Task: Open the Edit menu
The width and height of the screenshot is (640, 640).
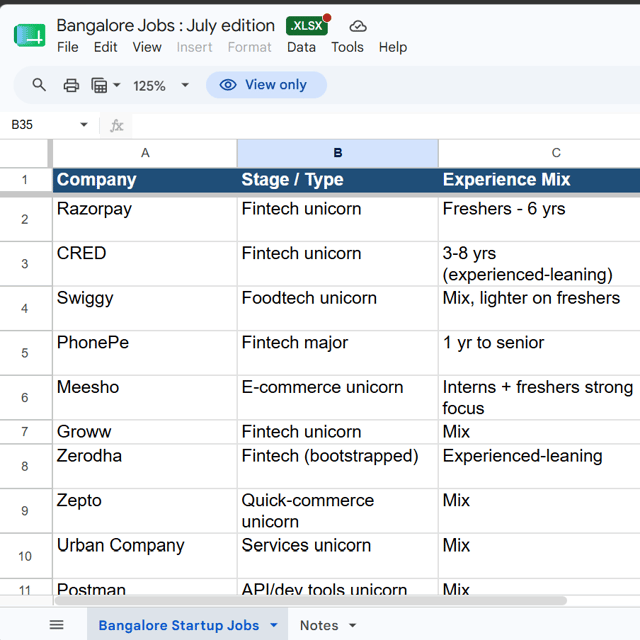Action: point(105,47)
